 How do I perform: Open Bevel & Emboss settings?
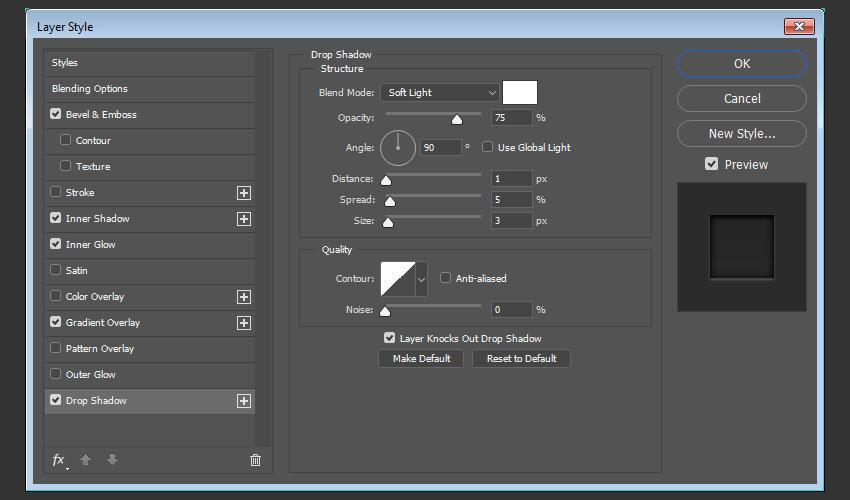point(101,114)
